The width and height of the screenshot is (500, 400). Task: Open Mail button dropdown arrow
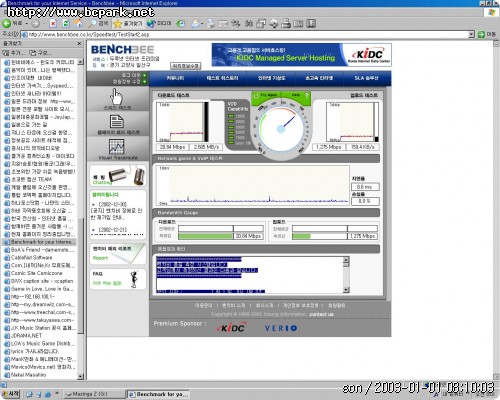click(x=202, y=24)
